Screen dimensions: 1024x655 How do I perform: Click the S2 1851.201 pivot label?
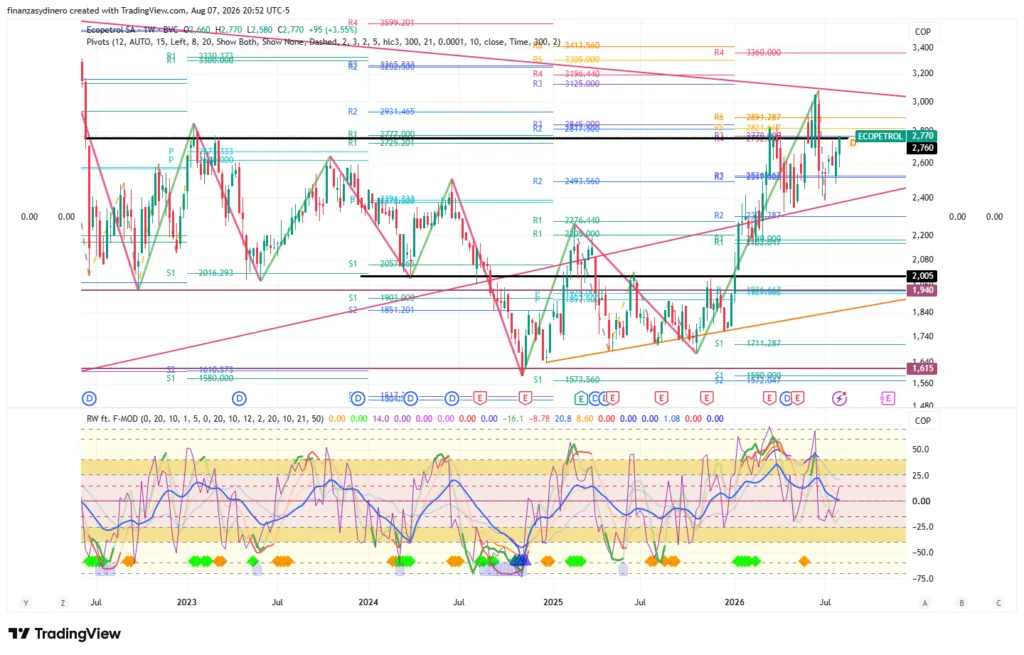click(x=381, y=310)
